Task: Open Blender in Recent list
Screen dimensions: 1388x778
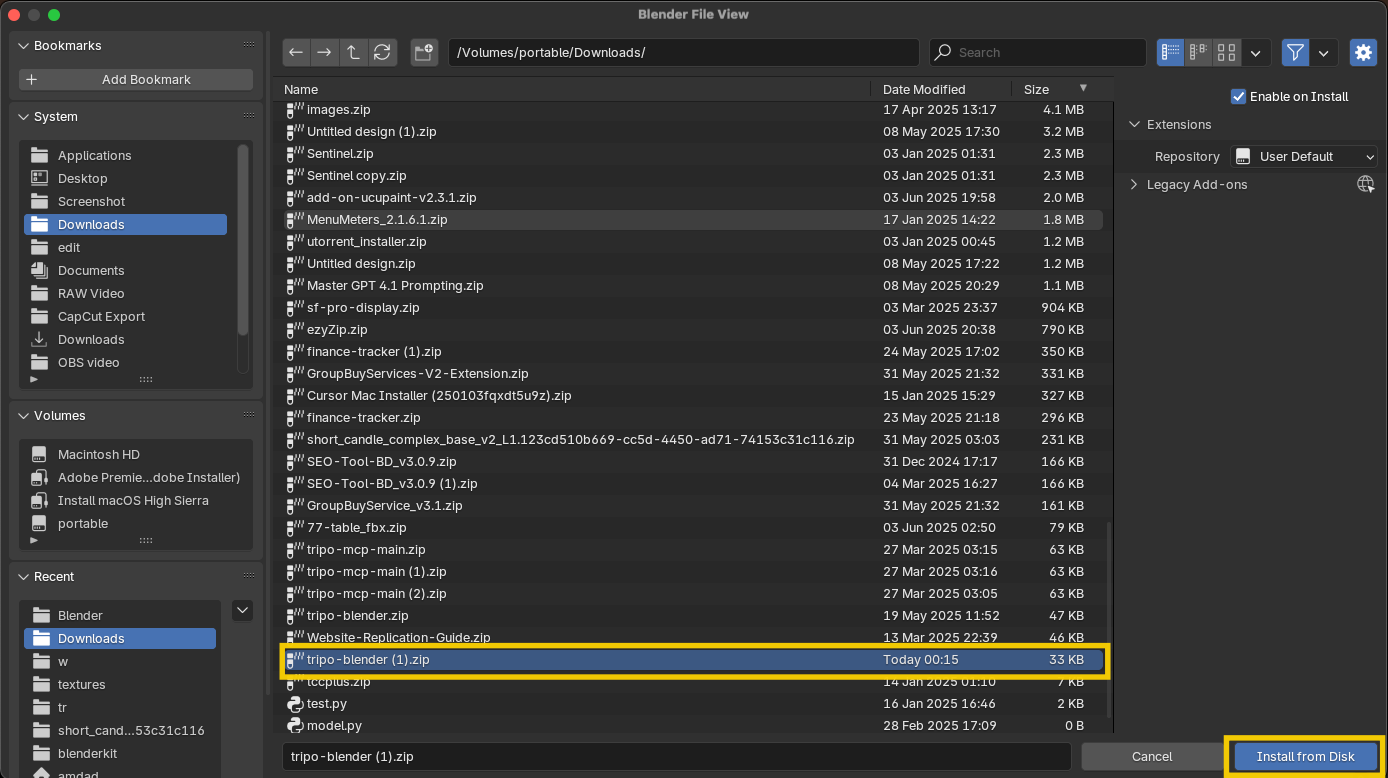Action: tap(120, 615)
